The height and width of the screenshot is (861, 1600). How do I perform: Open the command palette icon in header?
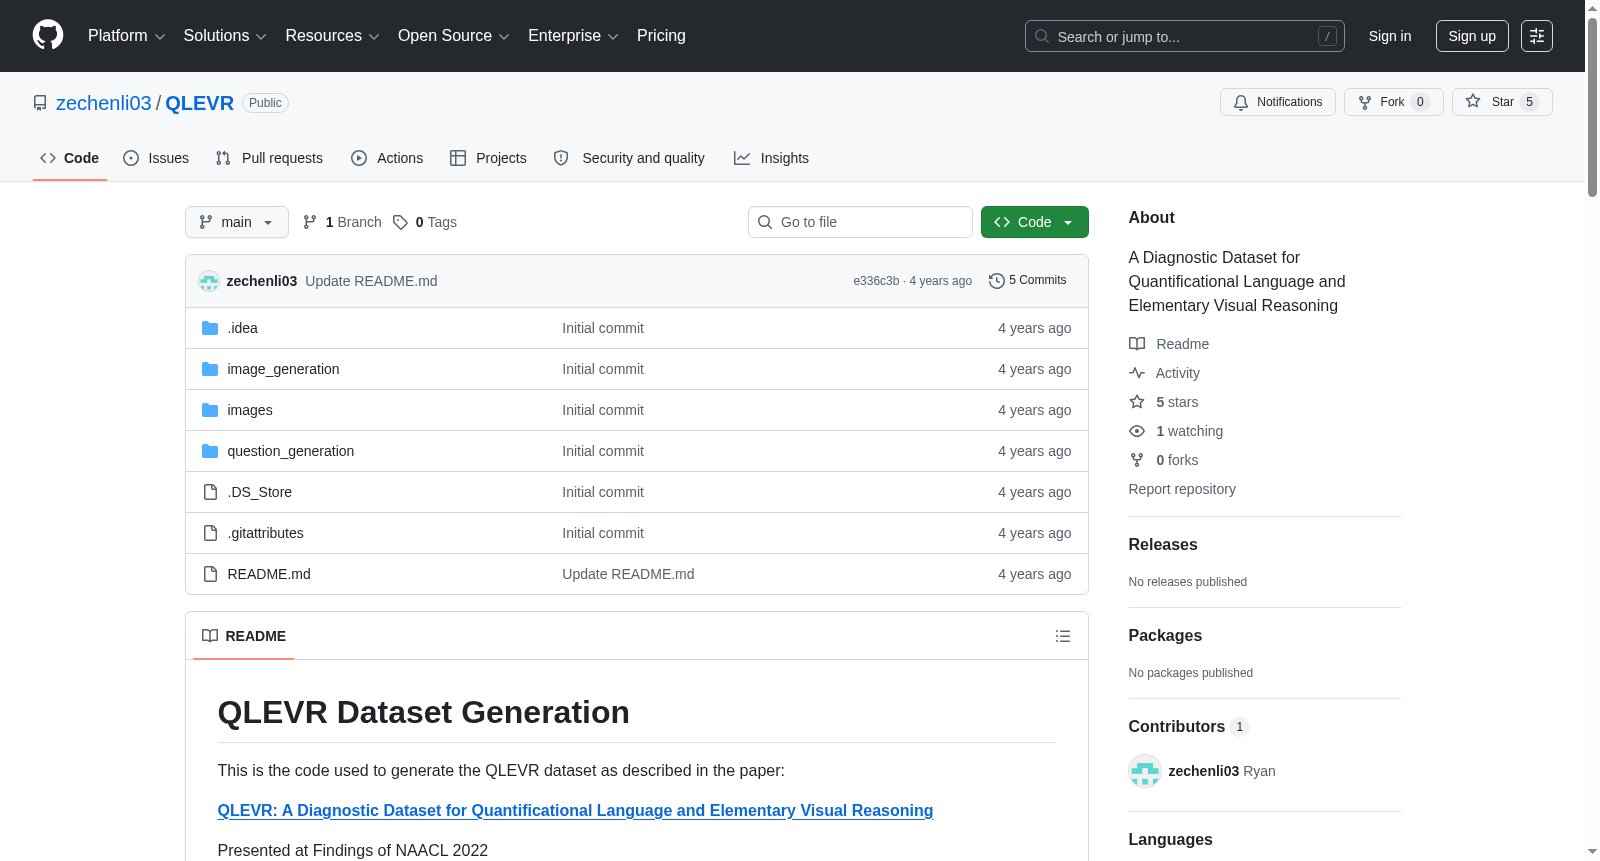1536,36
